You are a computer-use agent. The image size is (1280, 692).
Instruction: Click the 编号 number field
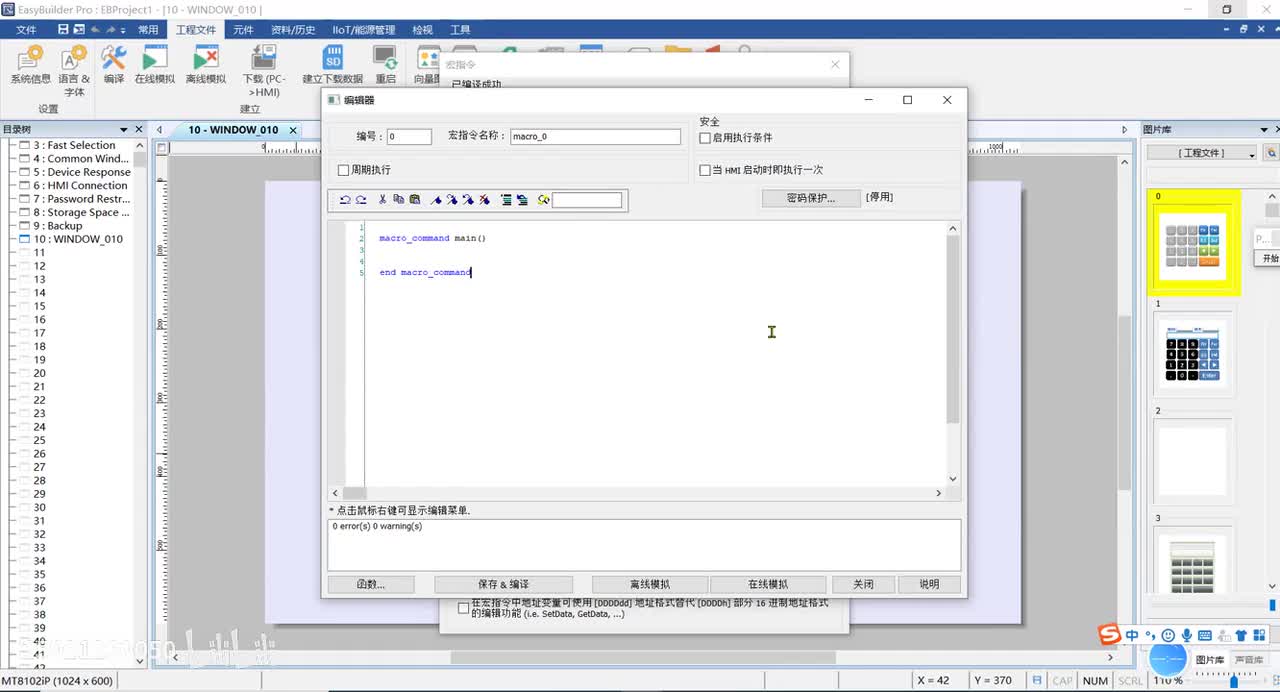[x=409, y=137]
